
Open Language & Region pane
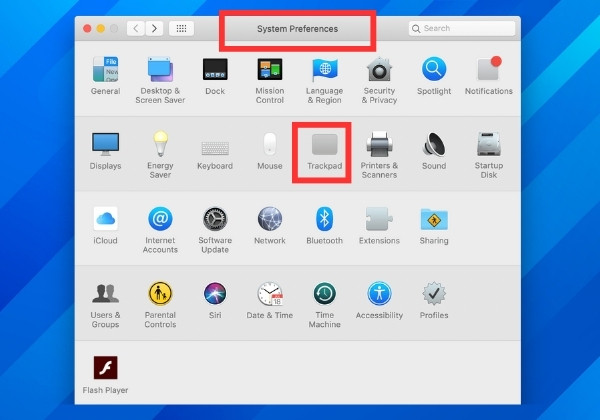(324, 80)
